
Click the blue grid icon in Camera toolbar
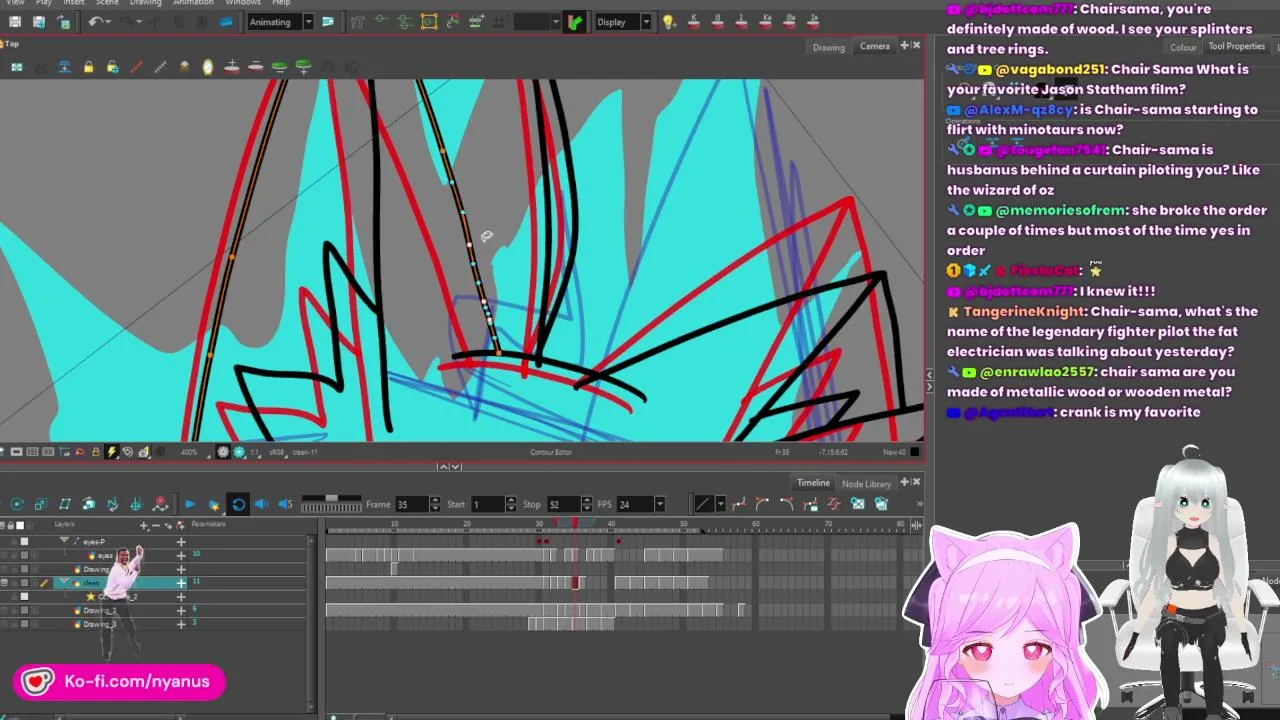click(17, 67)
